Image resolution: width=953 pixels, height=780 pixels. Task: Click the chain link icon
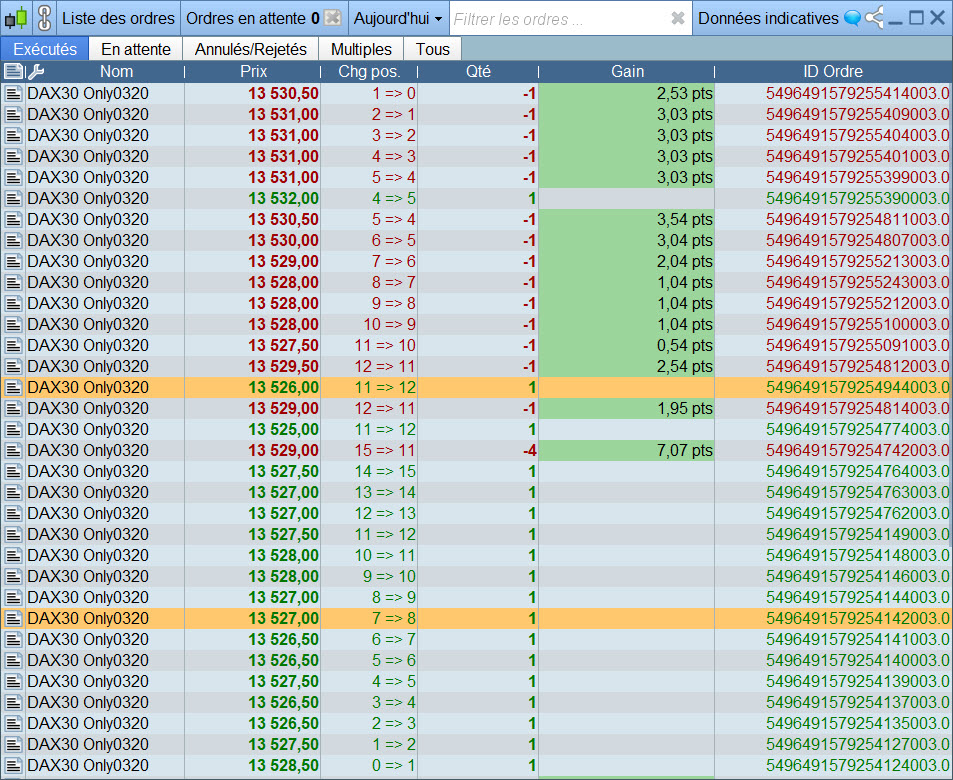click(43, 18)
